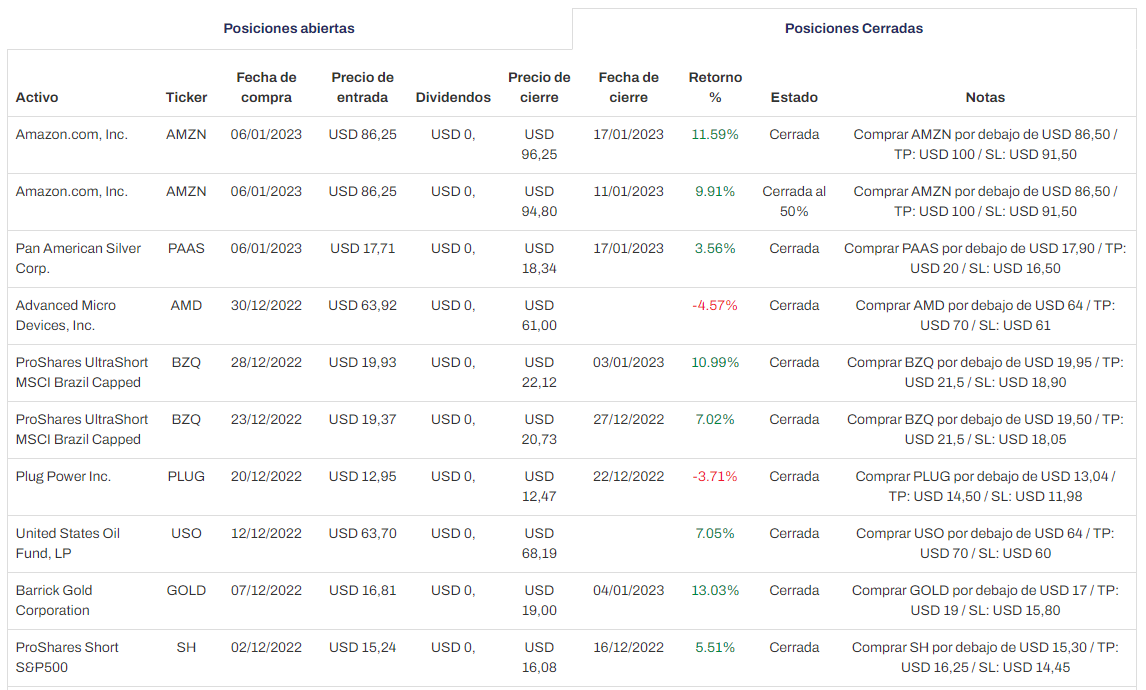Click the USO ticker cell
The height and width of the screenshot is (690, 1146).
tap(186, 534)
